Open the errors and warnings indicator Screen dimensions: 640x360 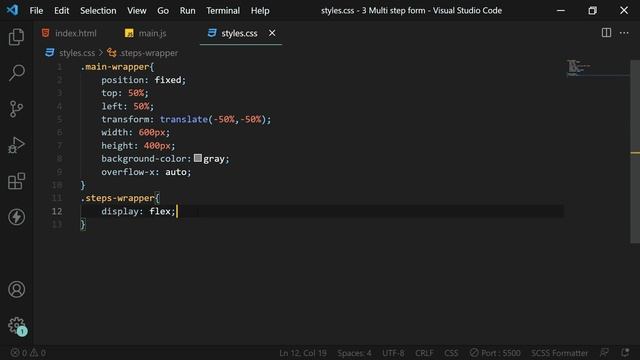click(x=28, y=353)
